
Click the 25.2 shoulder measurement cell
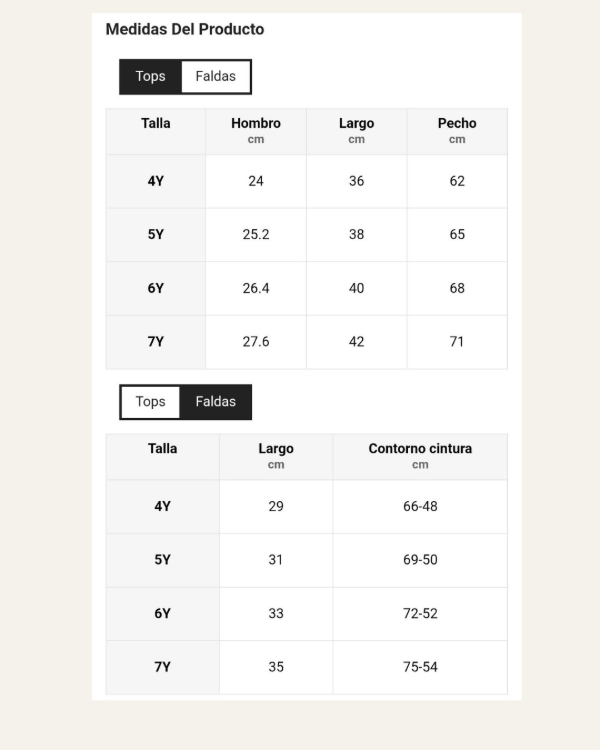256,235
